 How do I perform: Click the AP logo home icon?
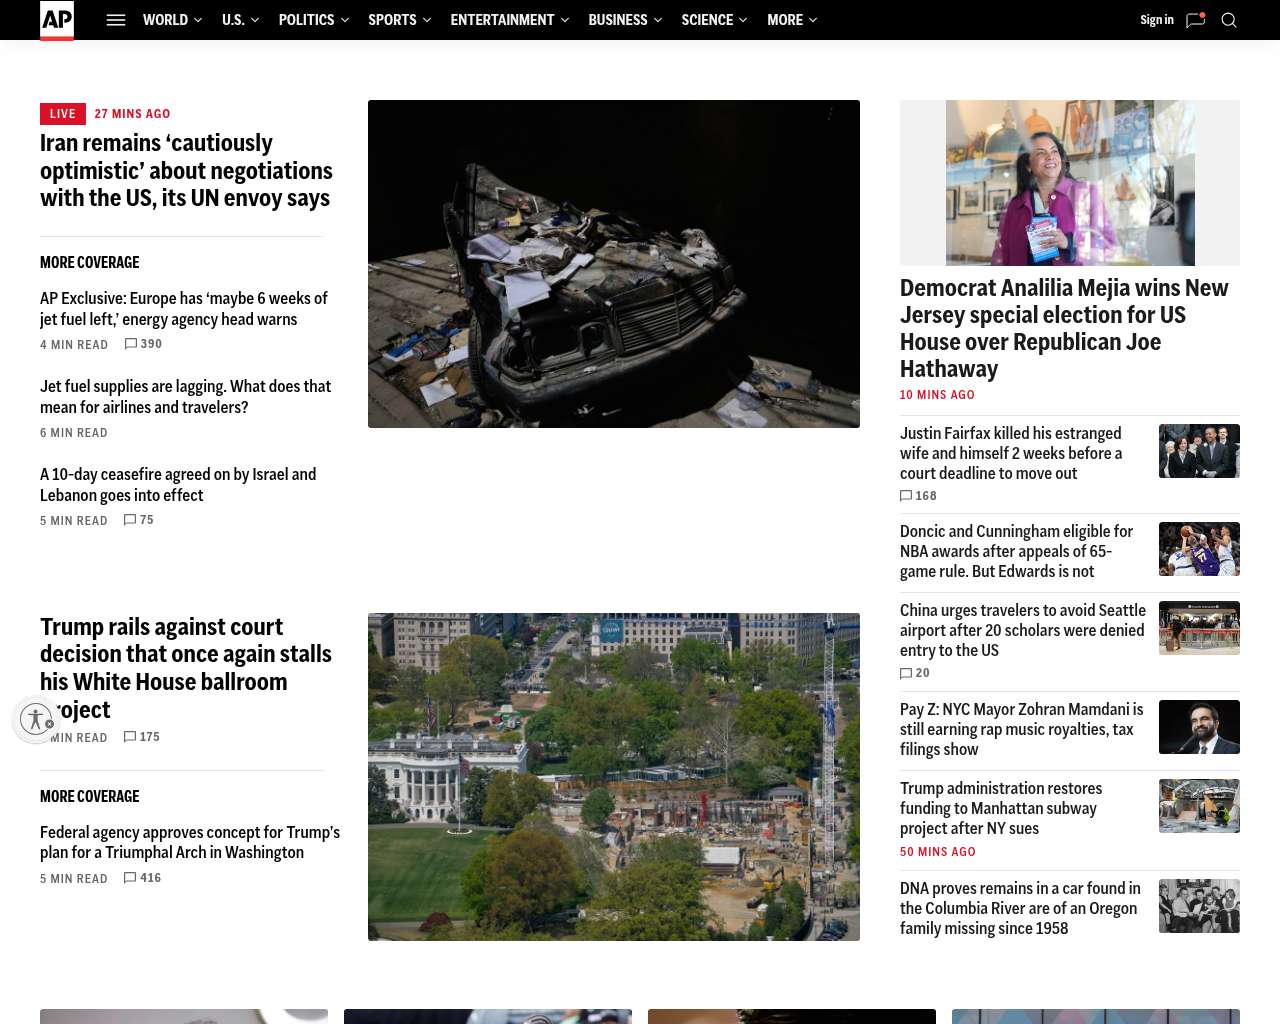(x=57, y=20)
